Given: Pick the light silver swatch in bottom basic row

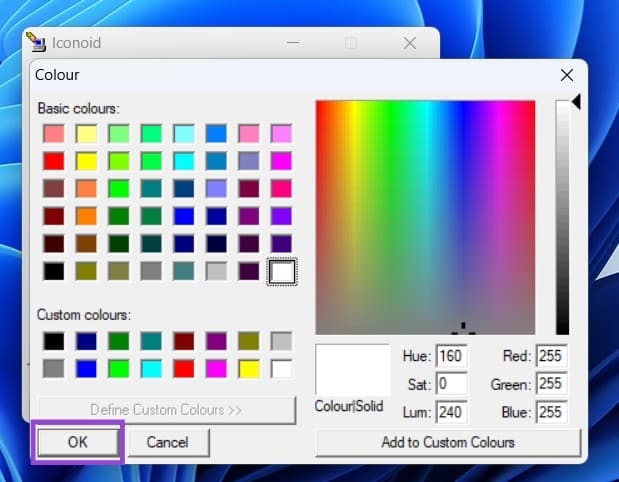Looking at the screenshot, I should click(x=216, y=272).
